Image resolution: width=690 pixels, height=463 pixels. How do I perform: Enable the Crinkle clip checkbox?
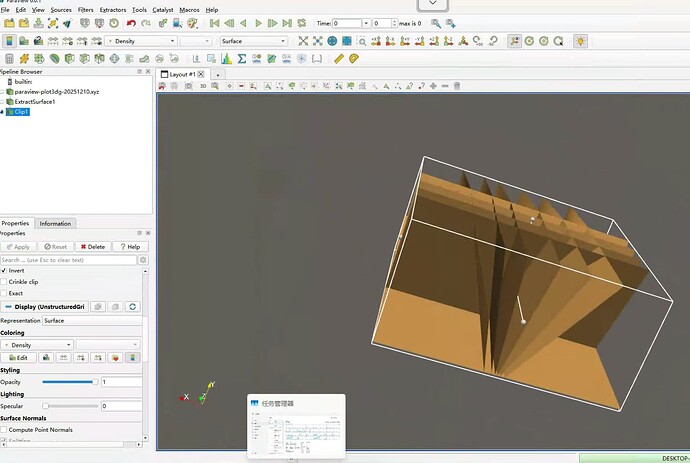pyautogui.click(x=4, y=282)
